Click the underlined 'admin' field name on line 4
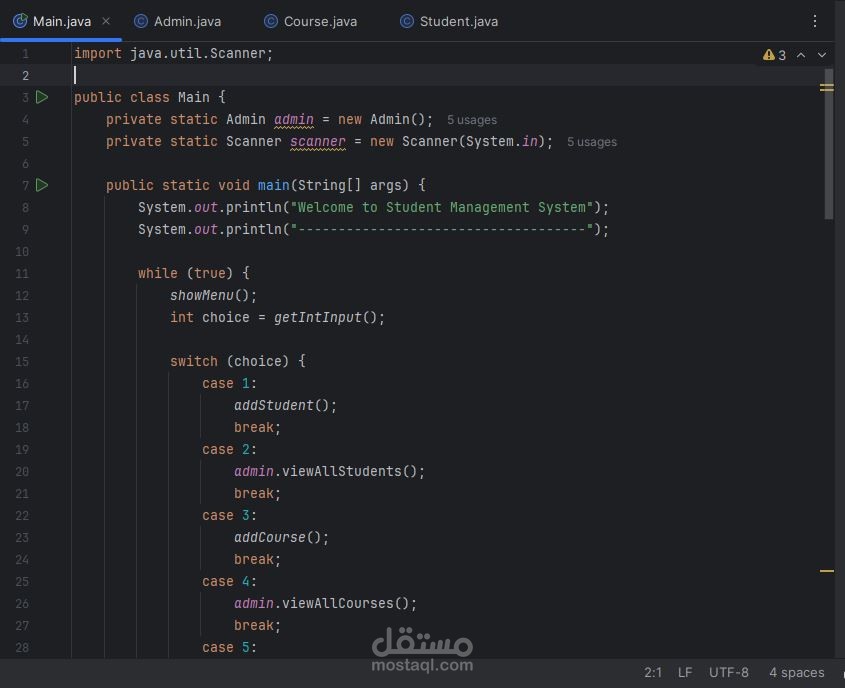Image resolution: width=845 pixels, height=688 pixels. pos(294,119)
